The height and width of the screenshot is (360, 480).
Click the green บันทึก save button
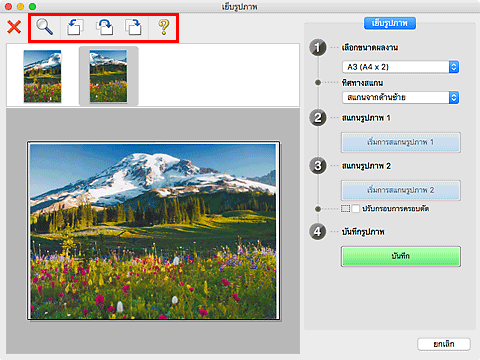coord(401,256)
